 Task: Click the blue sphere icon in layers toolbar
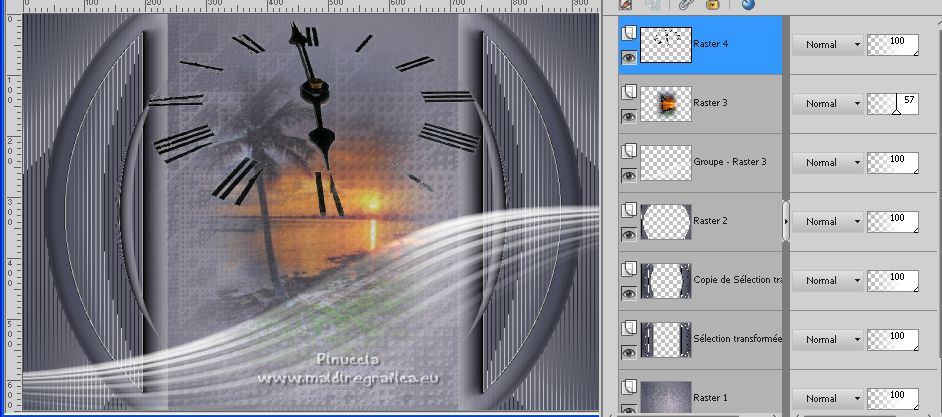click(748, 4)
